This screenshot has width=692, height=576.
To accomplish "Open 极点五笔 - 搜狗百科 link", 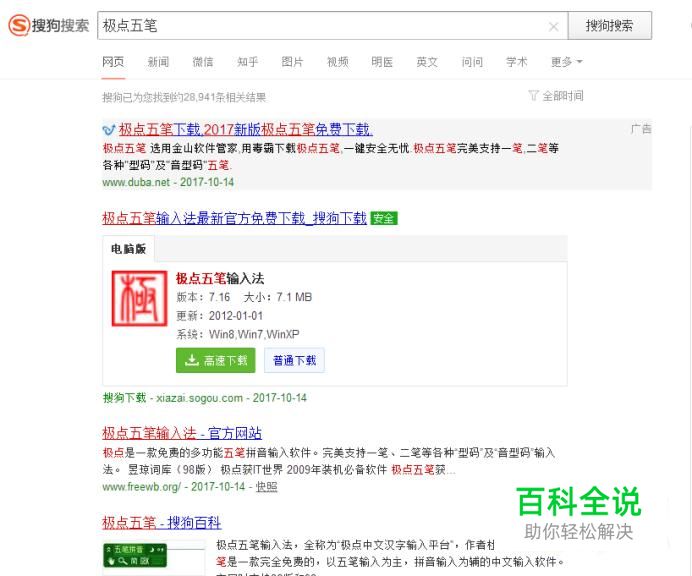I will pyautogui.click(x=162, y=523).
